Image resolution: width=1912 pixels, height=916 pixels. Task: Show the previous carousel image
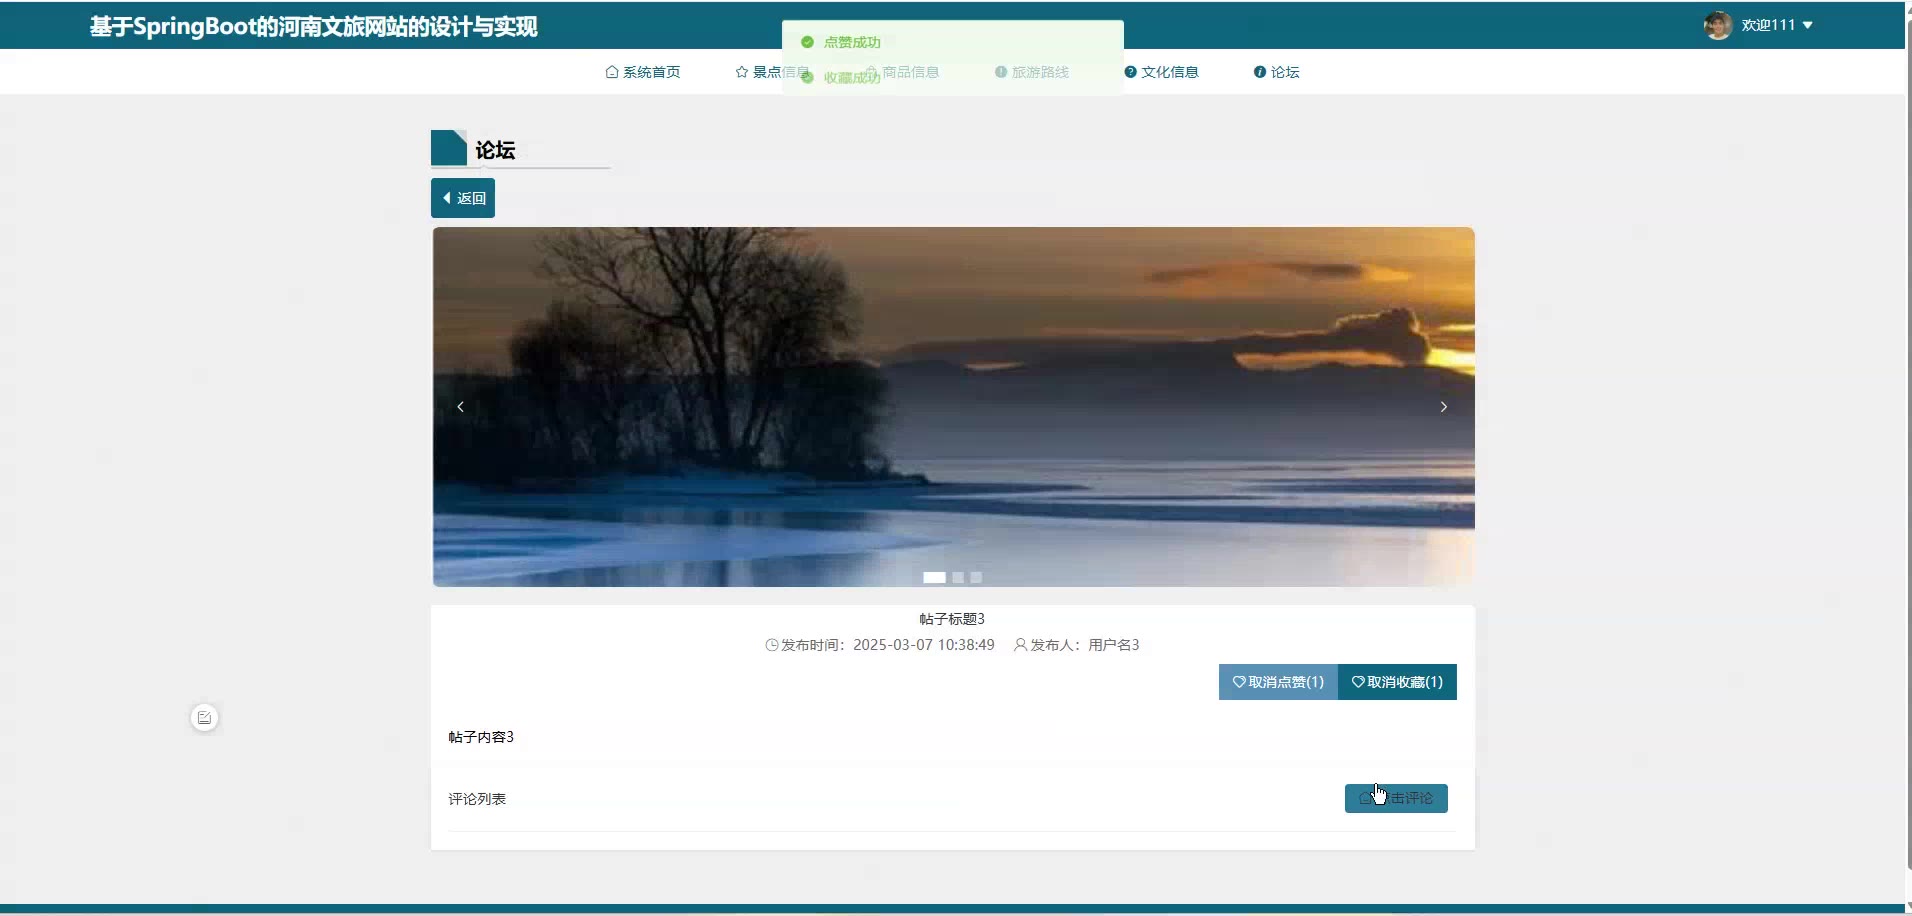[x=460, y=407]
